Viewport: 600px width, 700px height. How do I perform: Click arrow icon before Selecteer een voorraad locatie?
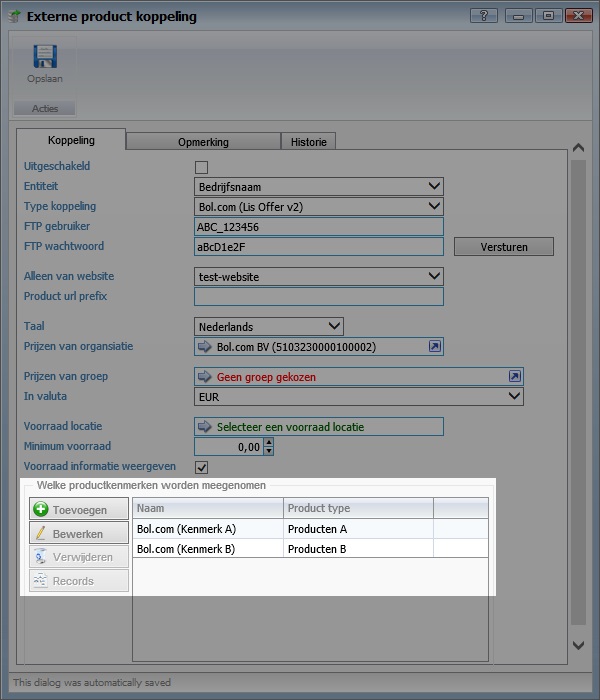(x=206, y=427)
